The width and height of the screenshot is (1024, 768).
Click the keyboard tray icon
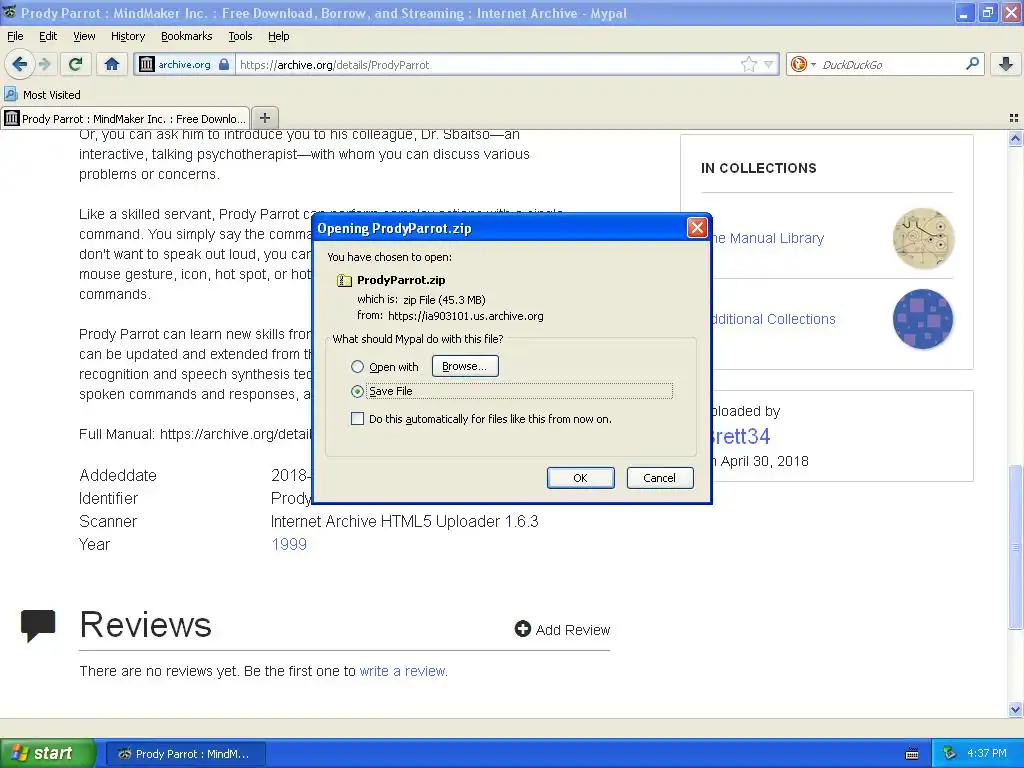[912, 754]
